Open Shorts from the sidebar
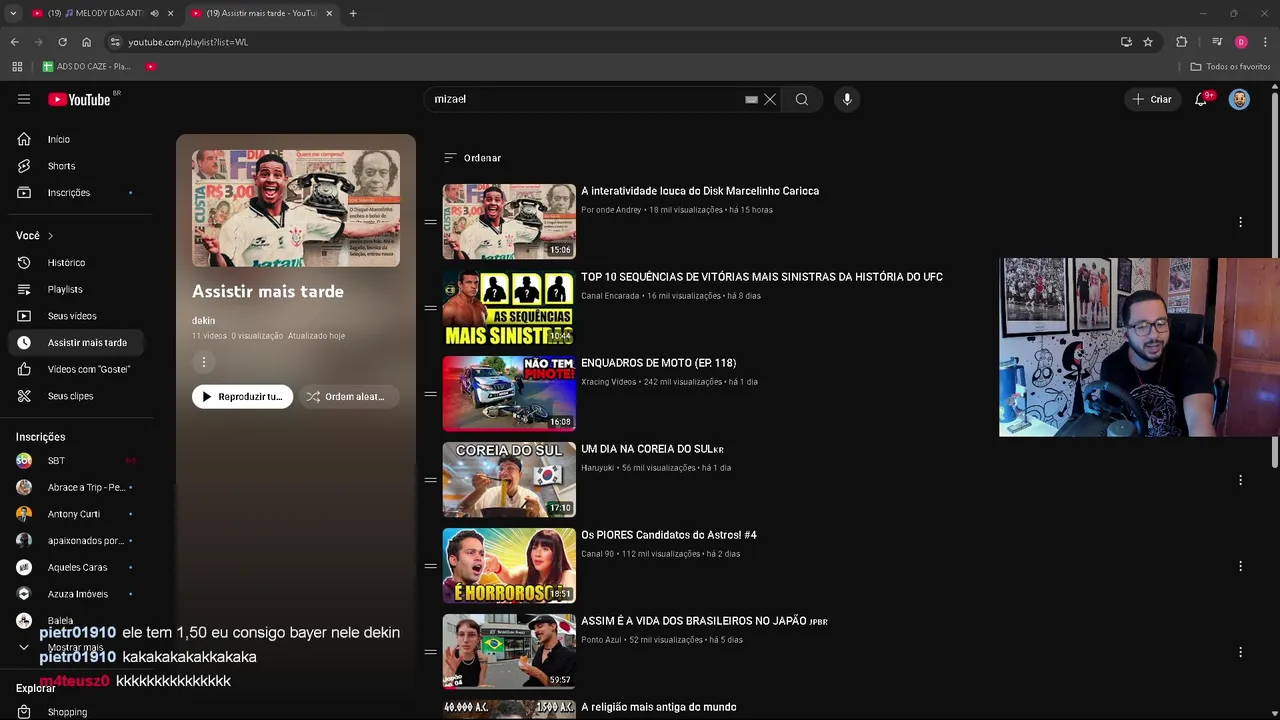 (77, 166)
